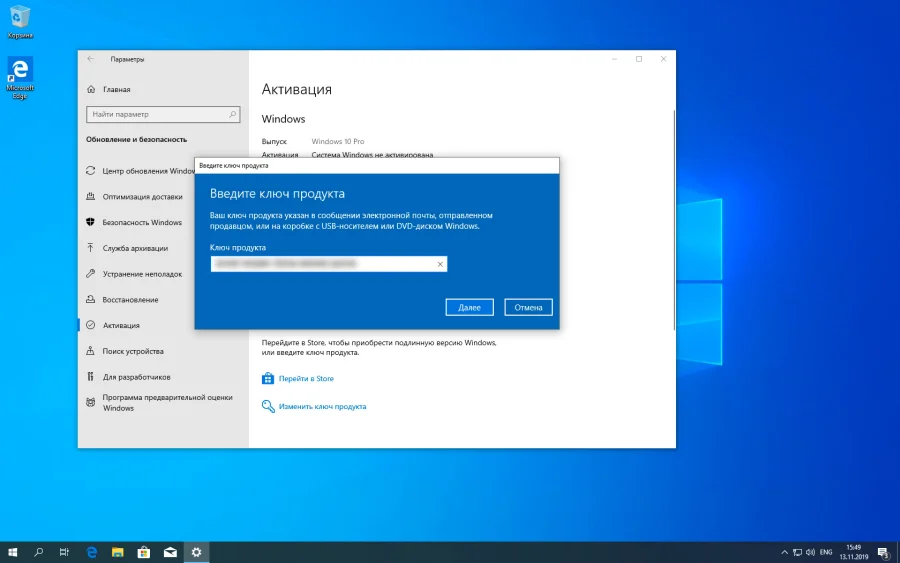Open Центр обновления Windows section
This screenshot has width=900, height=563.
pyautogui.click(x=146, y=171)
